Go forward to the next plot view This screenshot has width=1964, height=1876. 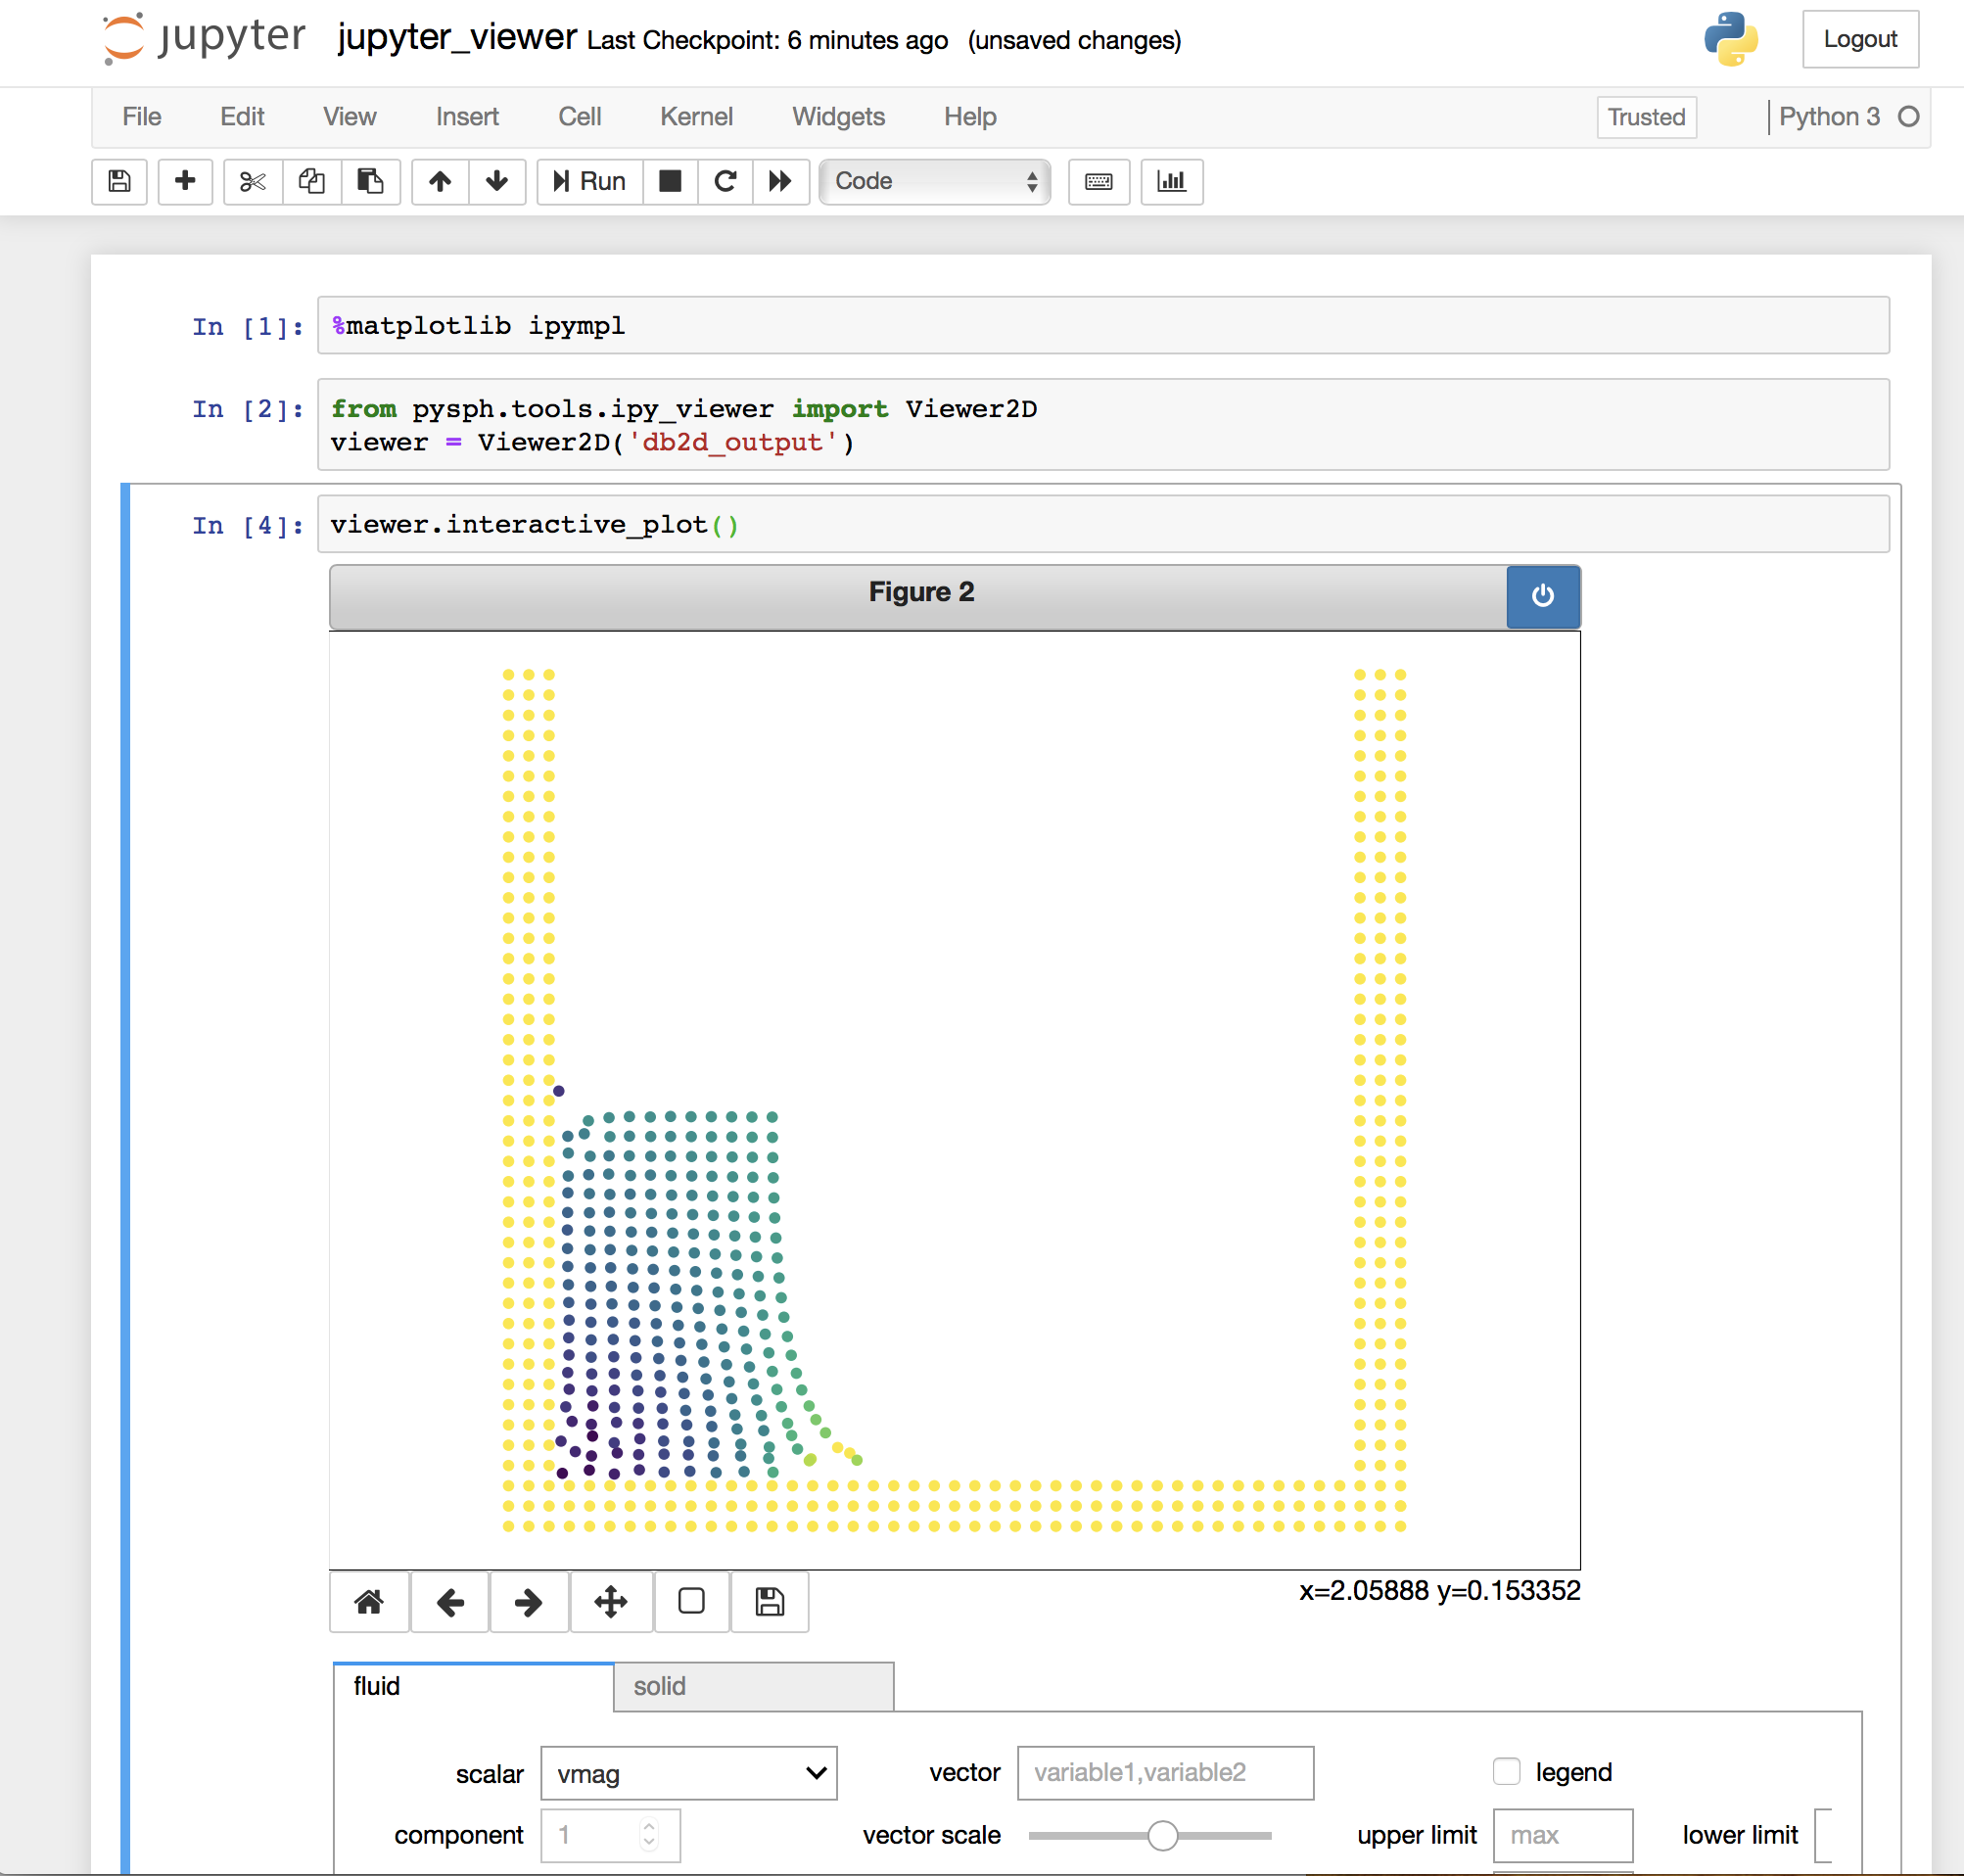[529, 1602]
